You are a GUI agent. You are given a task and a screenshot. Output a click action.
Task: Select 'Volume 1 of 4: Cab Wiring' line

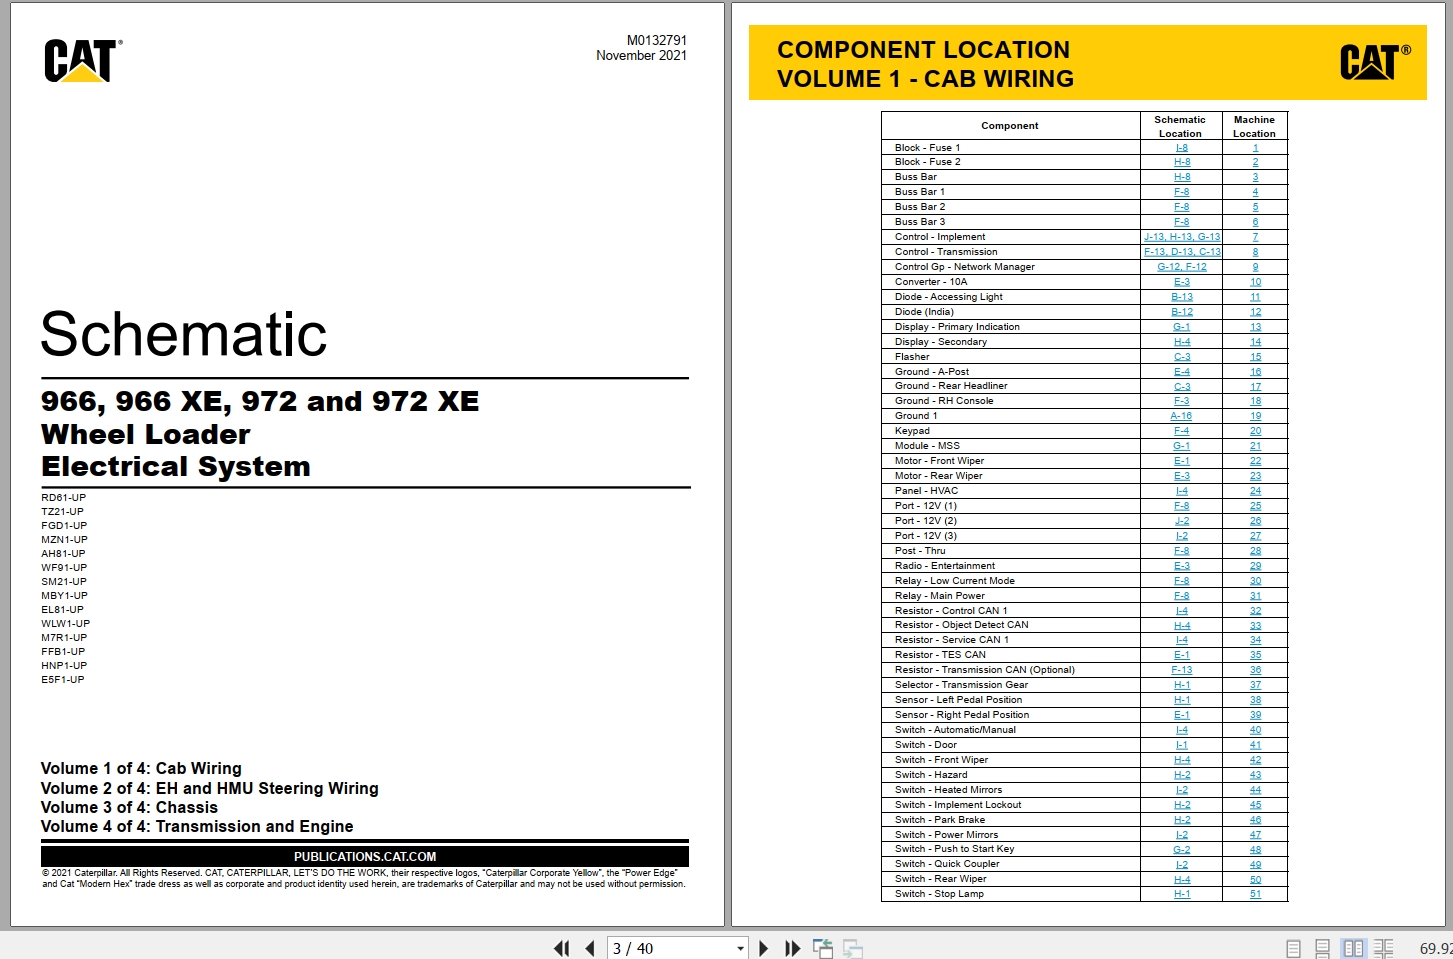(141, 769)
